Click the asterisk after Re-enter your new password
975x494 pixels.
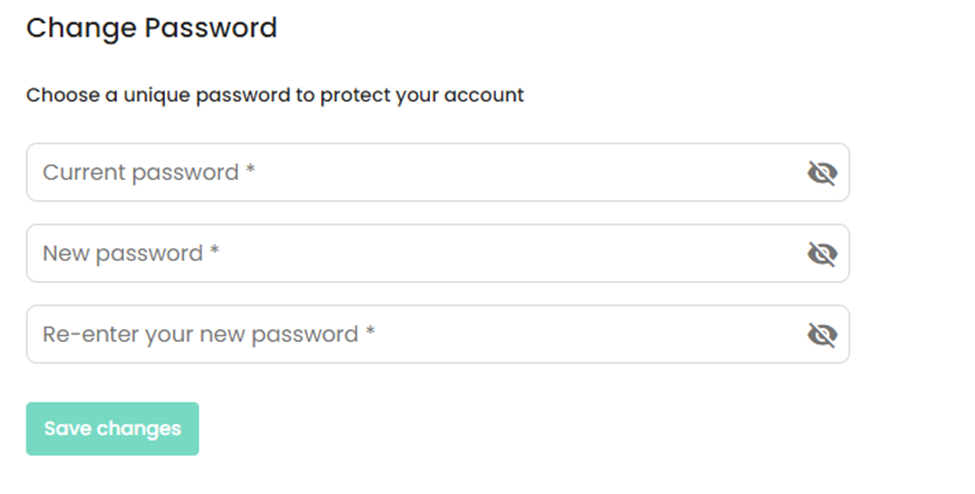(x=370, y=332)
